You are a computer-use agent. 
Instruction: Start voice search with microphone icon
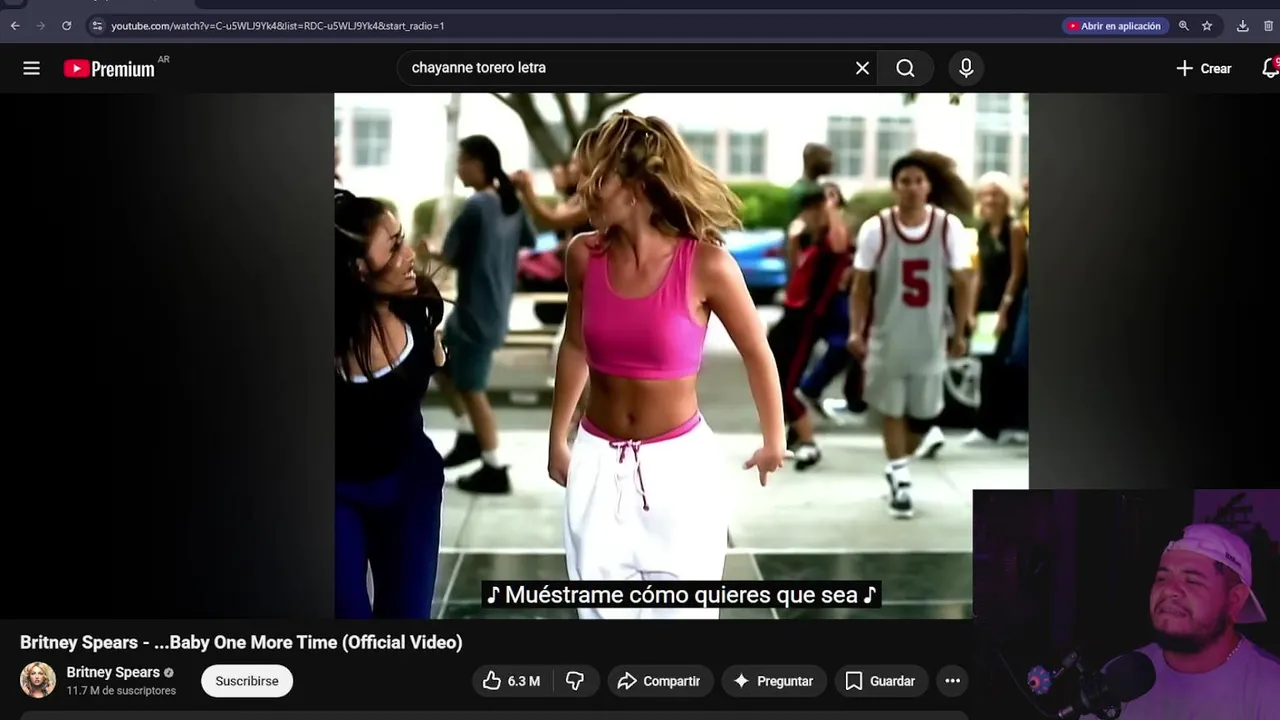coord(966,68)
